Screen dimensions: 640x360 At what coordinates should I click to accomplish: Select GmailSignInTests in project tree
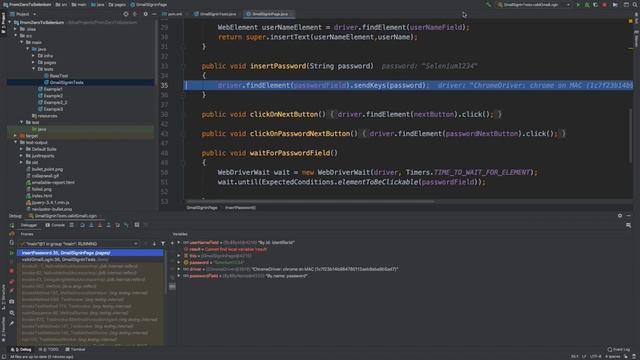(66, 82)
